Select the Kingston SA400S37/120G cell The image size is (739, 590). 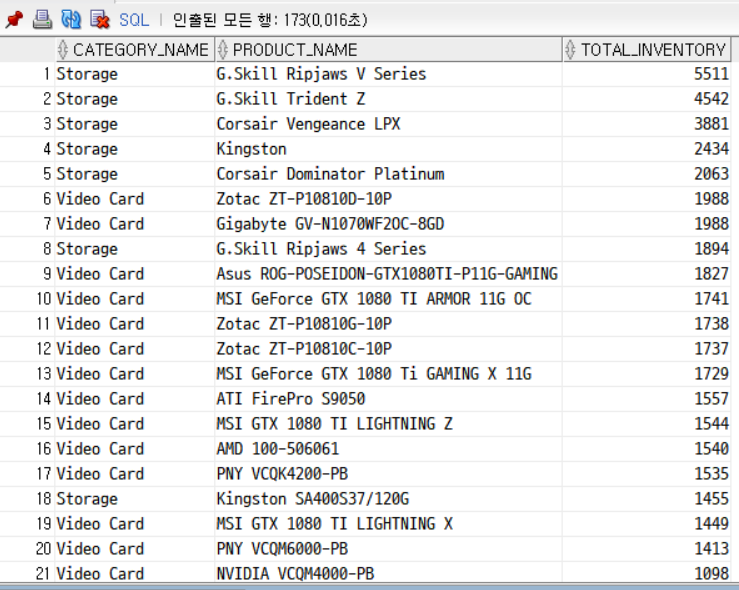point(388,499)
